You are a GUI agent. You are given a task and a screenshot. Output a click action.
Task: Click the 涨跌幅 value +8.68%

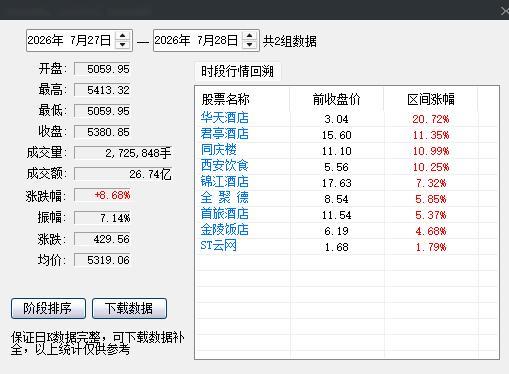[102, 195]
